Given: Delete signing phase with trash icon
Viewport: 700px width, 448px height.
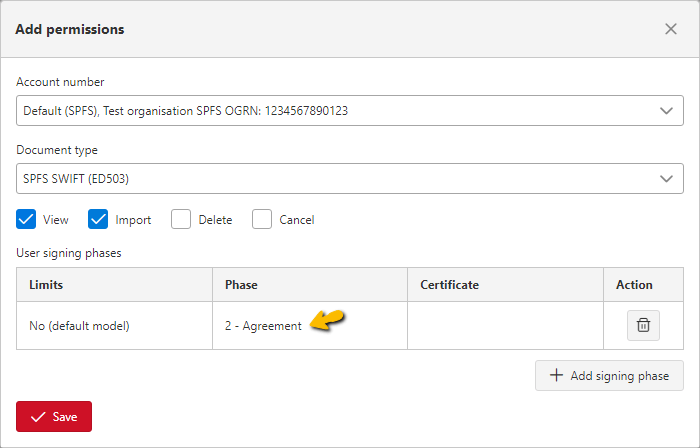Looking at the screenshot, I should pyautogui.click(x=643, y=325).
